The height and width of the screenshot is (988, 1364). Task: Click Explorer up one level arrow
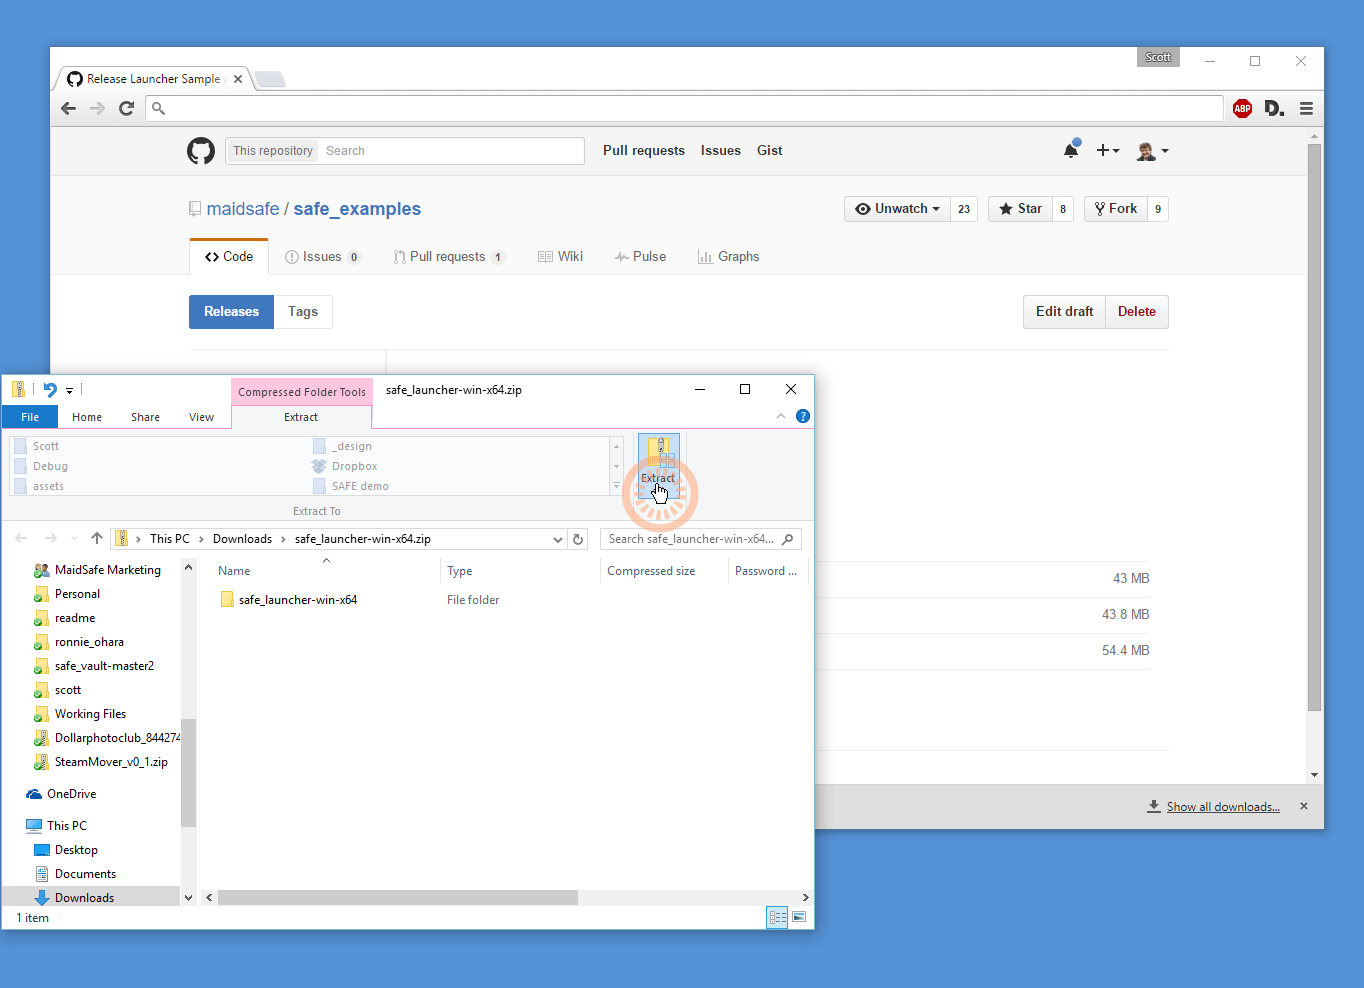click(x=97, y=538)
